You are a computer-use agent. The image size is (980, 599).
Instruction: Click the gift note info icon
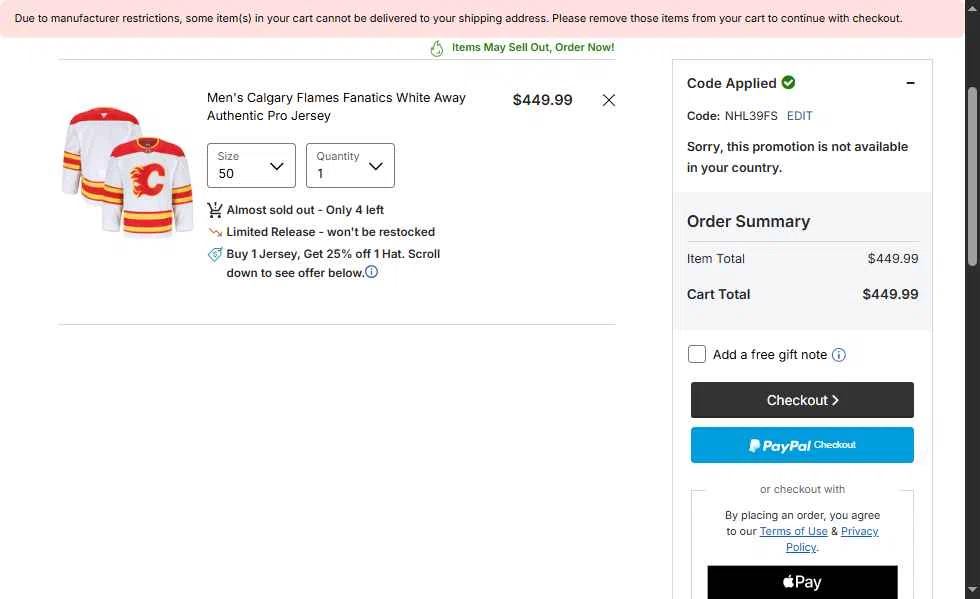click(x=839, y=355)
